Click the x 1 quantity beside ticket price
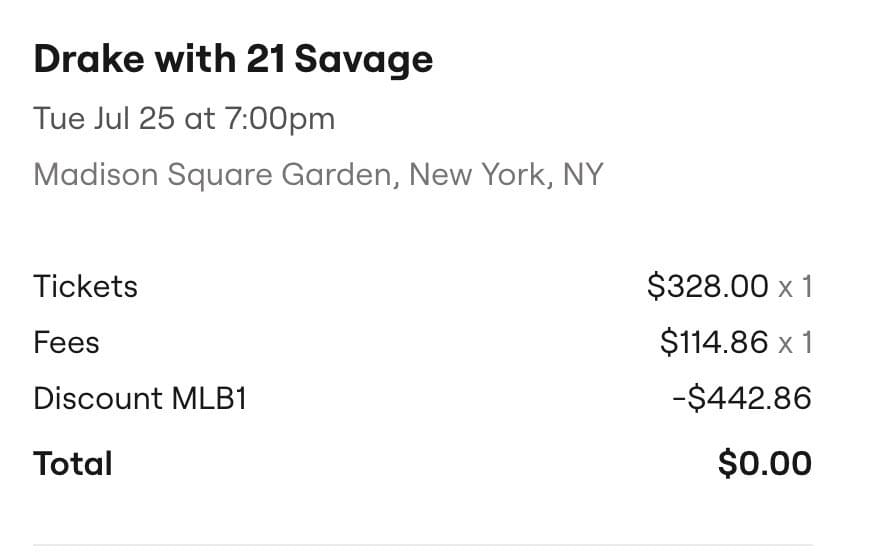This screenshot has height=552, width=884. (x=796, y=287)
